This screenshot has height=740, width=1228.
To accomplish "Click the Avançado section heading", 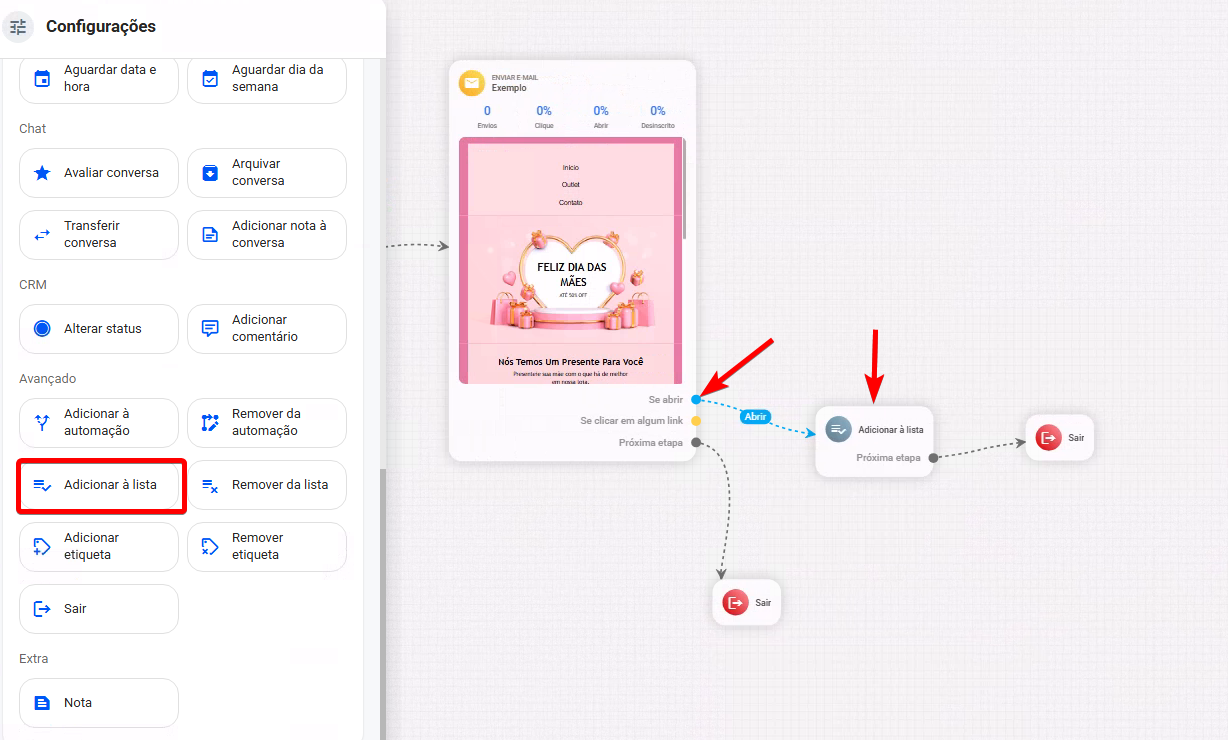I will click(x=48, y=379).
